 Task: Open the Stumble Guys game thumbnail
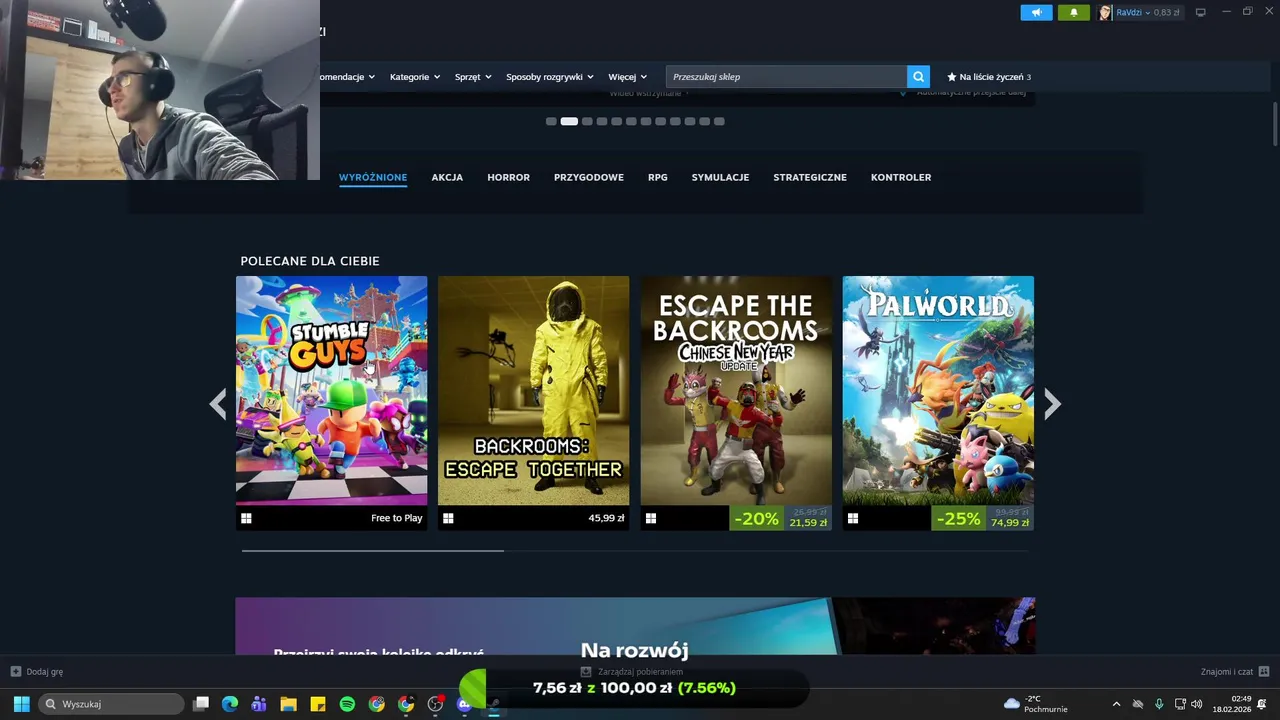click(x=331, y=391)
